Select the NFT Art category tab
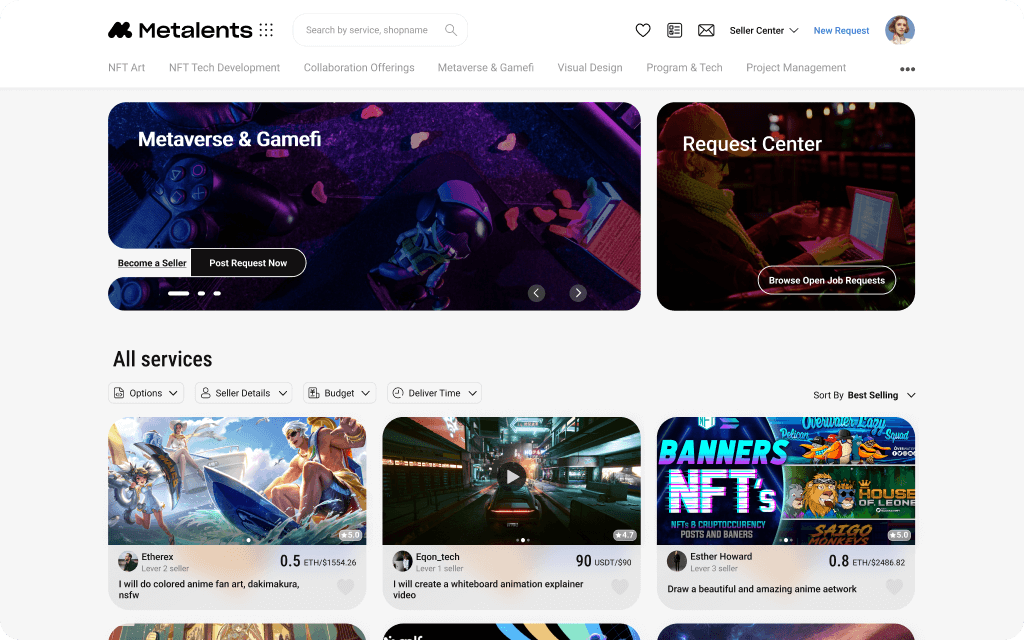Viewport: 1024px width, 640px height. [x=127, y=67]
